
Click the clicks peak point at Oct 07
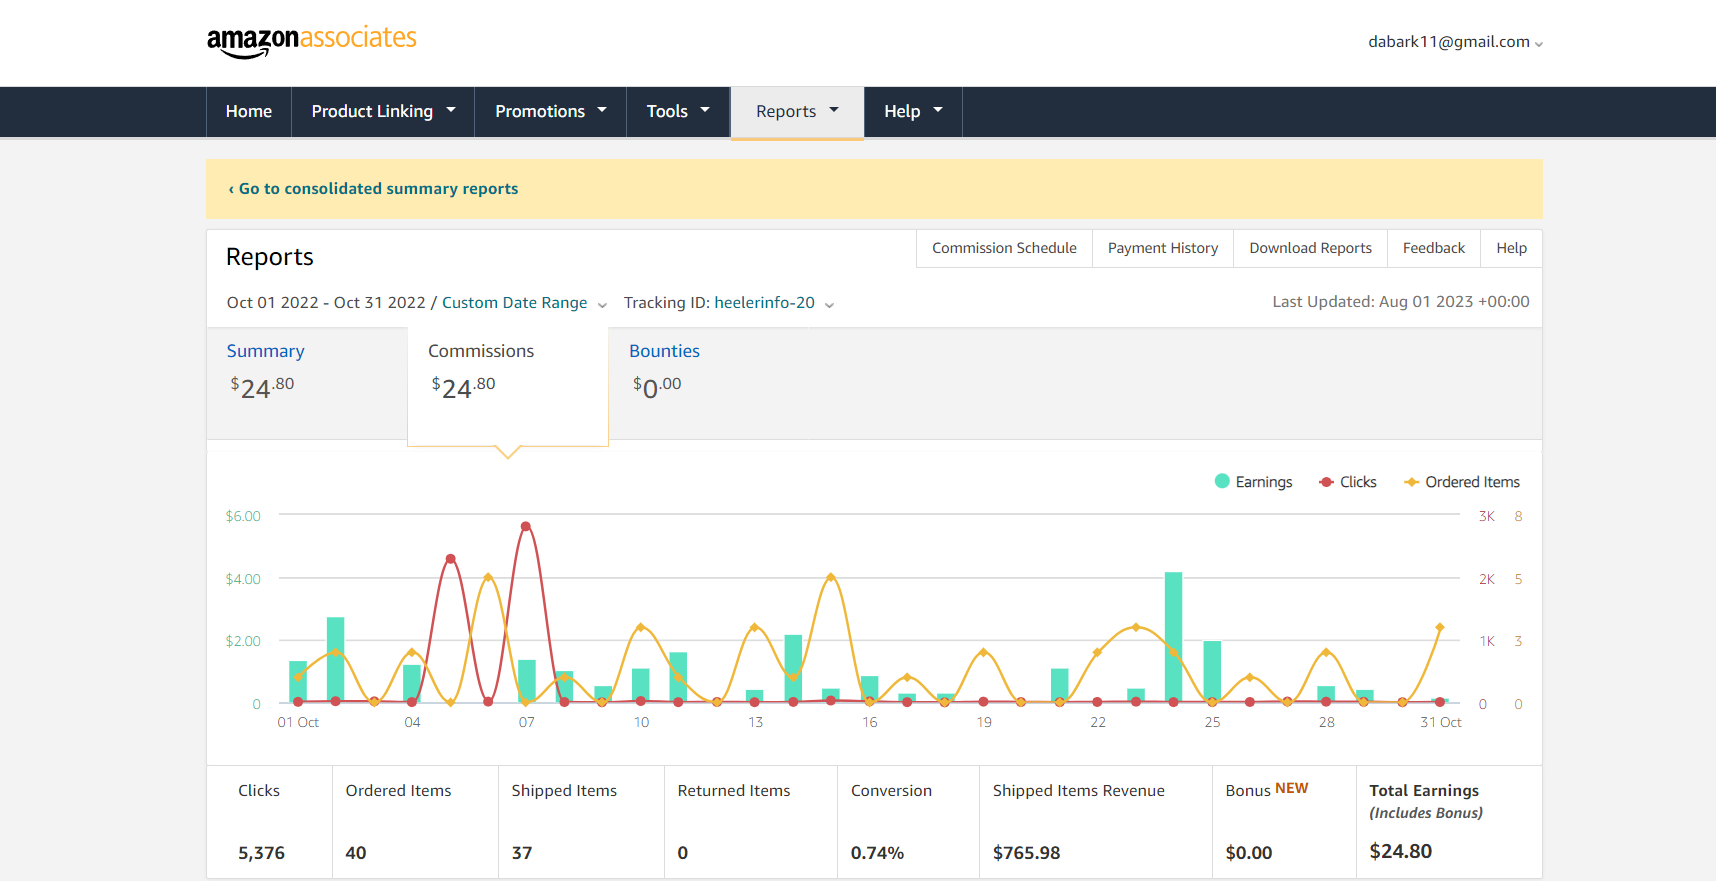click(526, 526)
